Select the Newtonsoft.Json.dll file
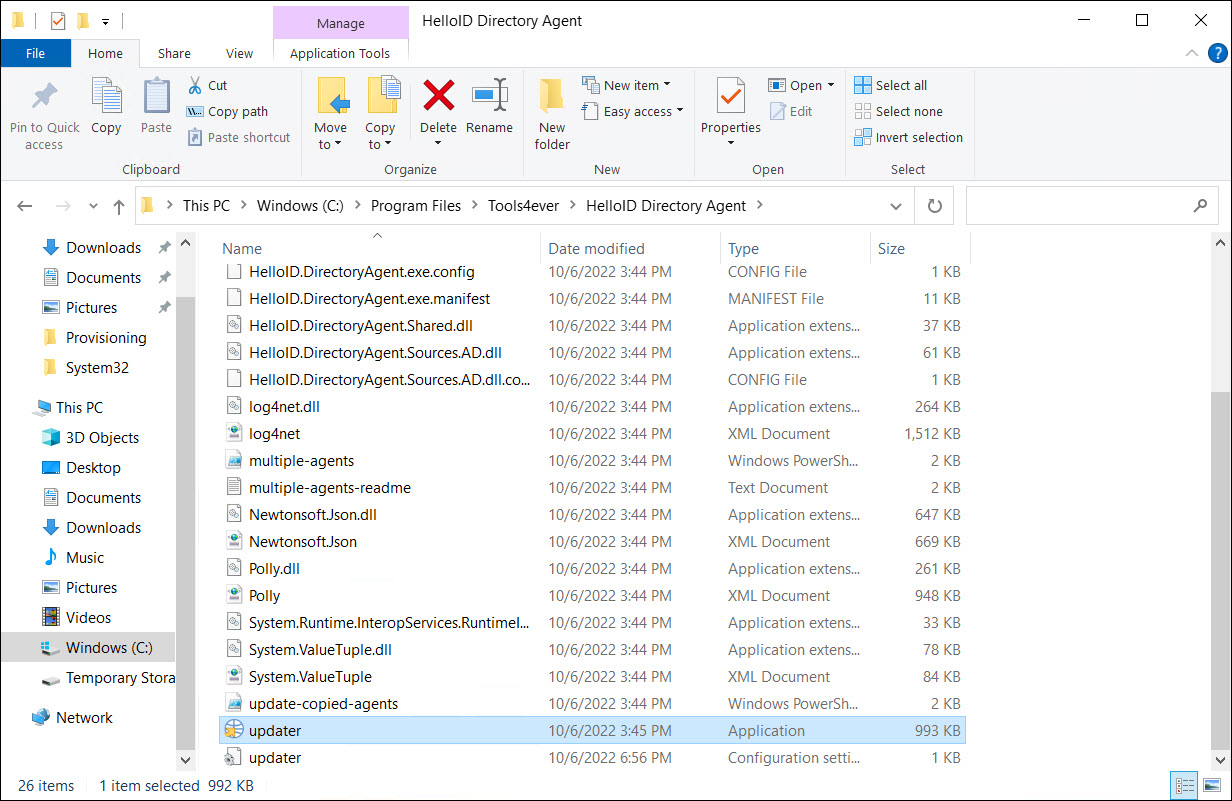 click(592, 515)
